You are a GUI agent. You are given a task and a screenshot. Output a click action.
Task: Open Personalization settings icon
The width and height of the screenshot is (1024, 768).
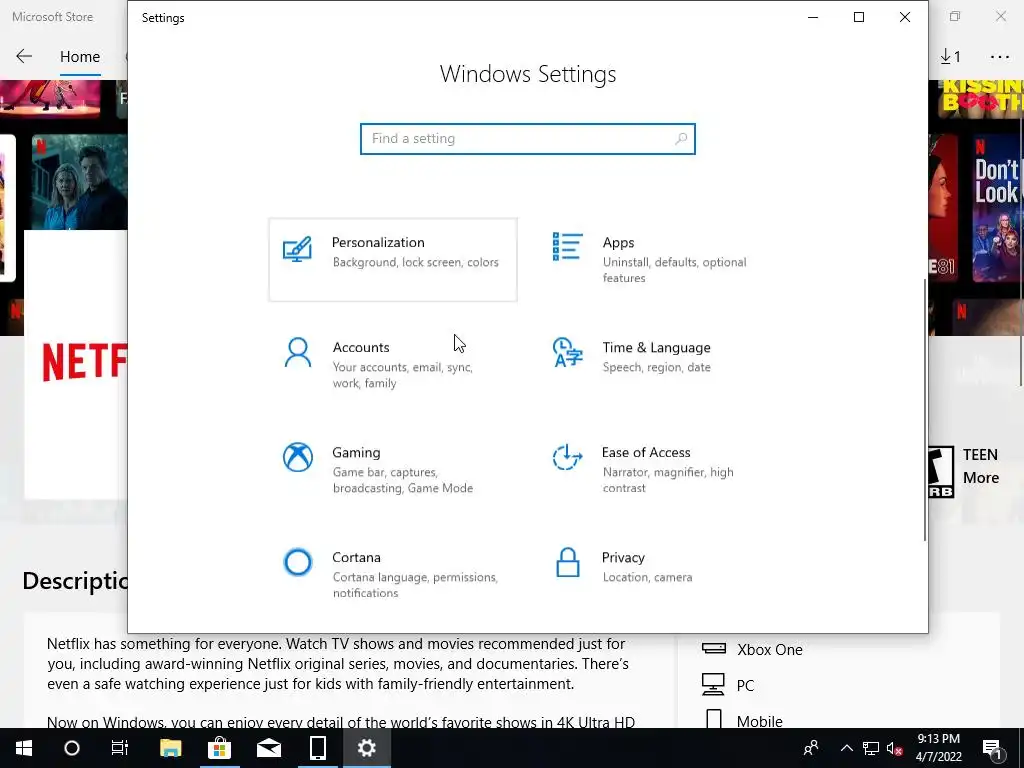(297, 249)
